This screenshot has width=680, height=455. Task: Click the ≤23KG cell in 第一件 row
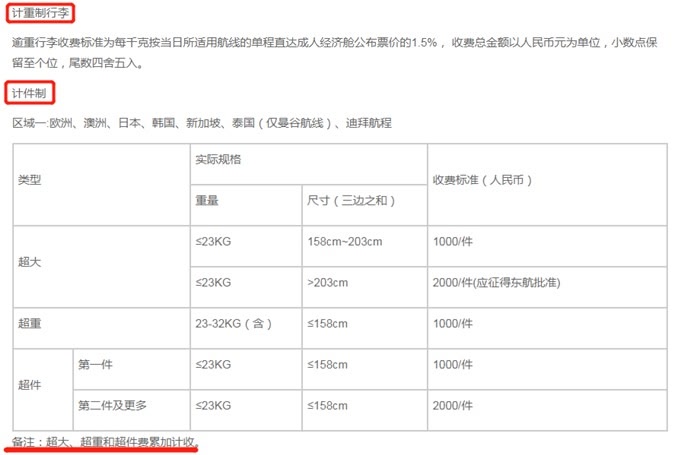click(246, 369)
